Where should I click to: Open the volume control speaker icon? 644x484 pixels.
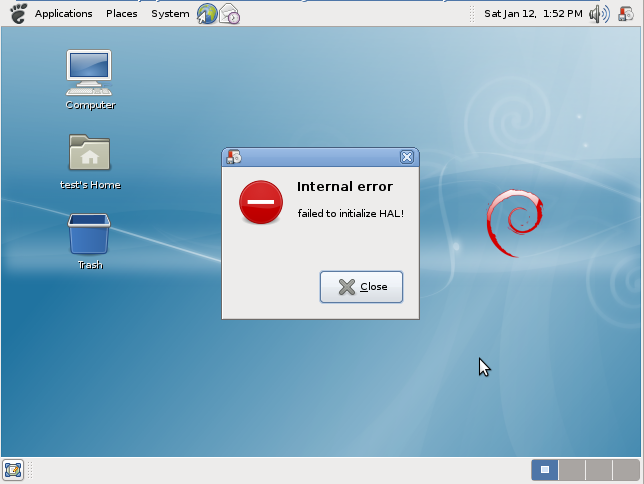coord(599,14)
